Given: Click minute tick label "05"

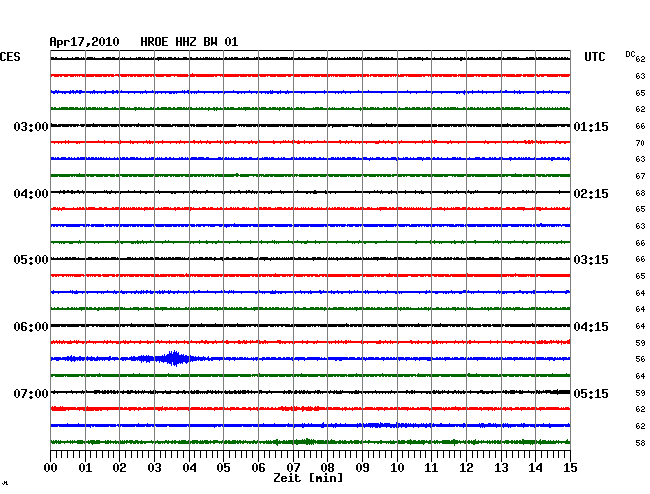Looking at the screenshot, I should coord(223,467).
